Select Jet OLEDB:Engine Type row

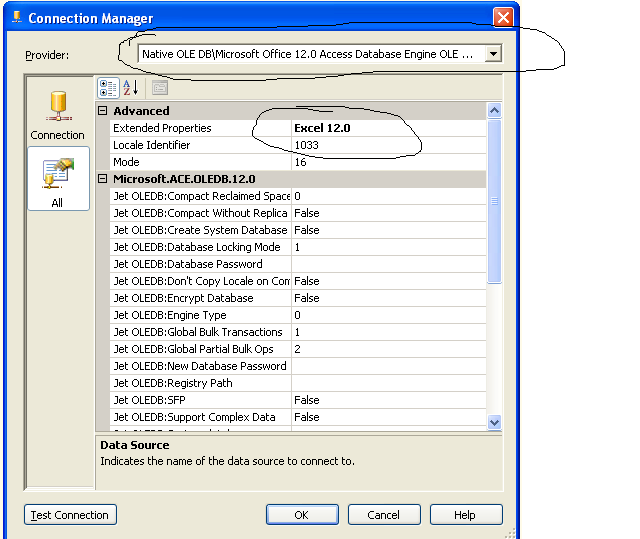pos(298,315)
